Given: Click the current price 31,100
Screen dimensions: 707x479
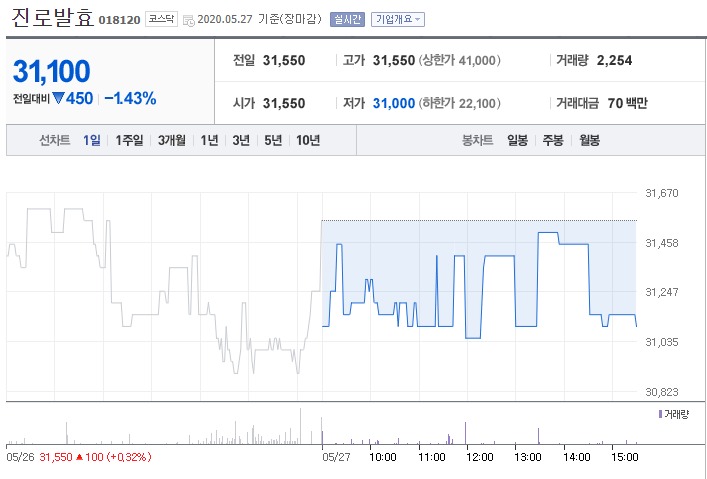Looking at the screenshot, I should click(x=52, y=71).
